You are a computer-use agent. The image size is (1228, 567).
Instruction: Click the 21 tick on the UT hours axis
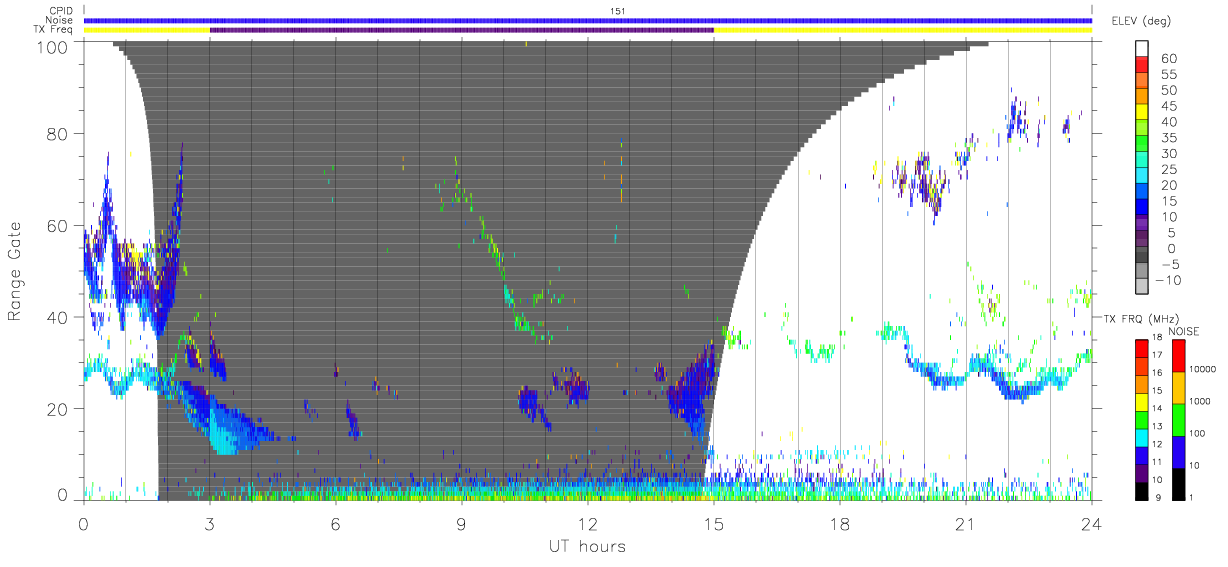pyautogui.click(x=965, y=524)
